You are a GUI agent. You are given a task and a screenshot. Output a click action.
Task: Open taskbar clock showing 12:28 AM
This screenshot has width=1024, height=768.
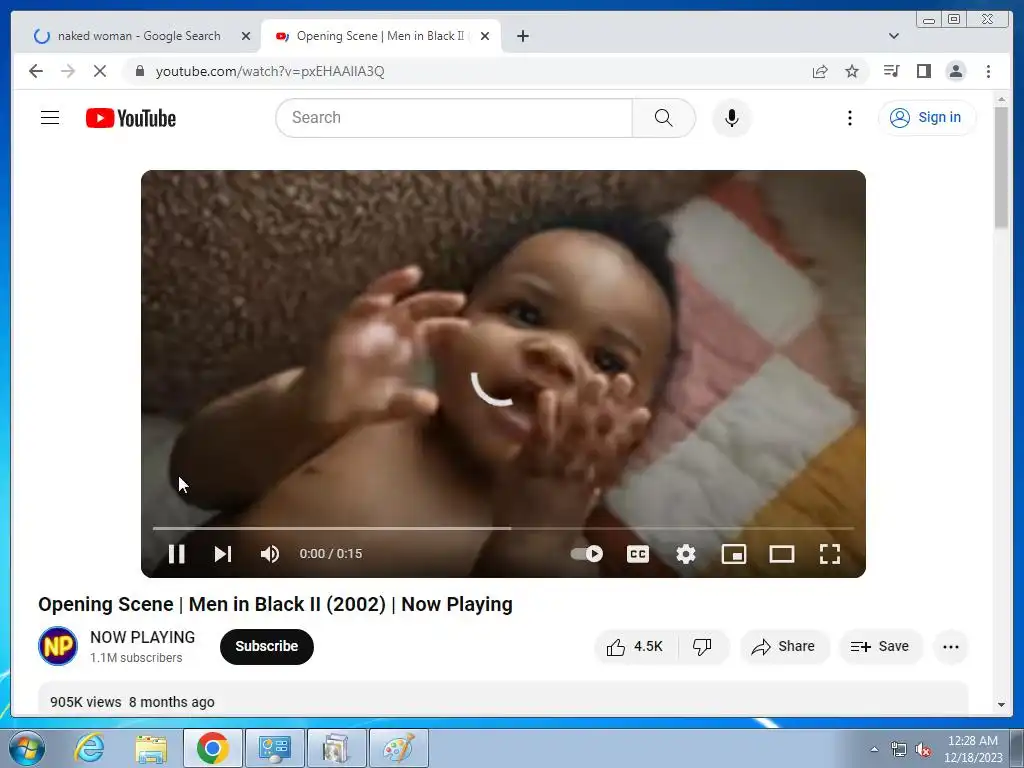[x=973, y=748]
